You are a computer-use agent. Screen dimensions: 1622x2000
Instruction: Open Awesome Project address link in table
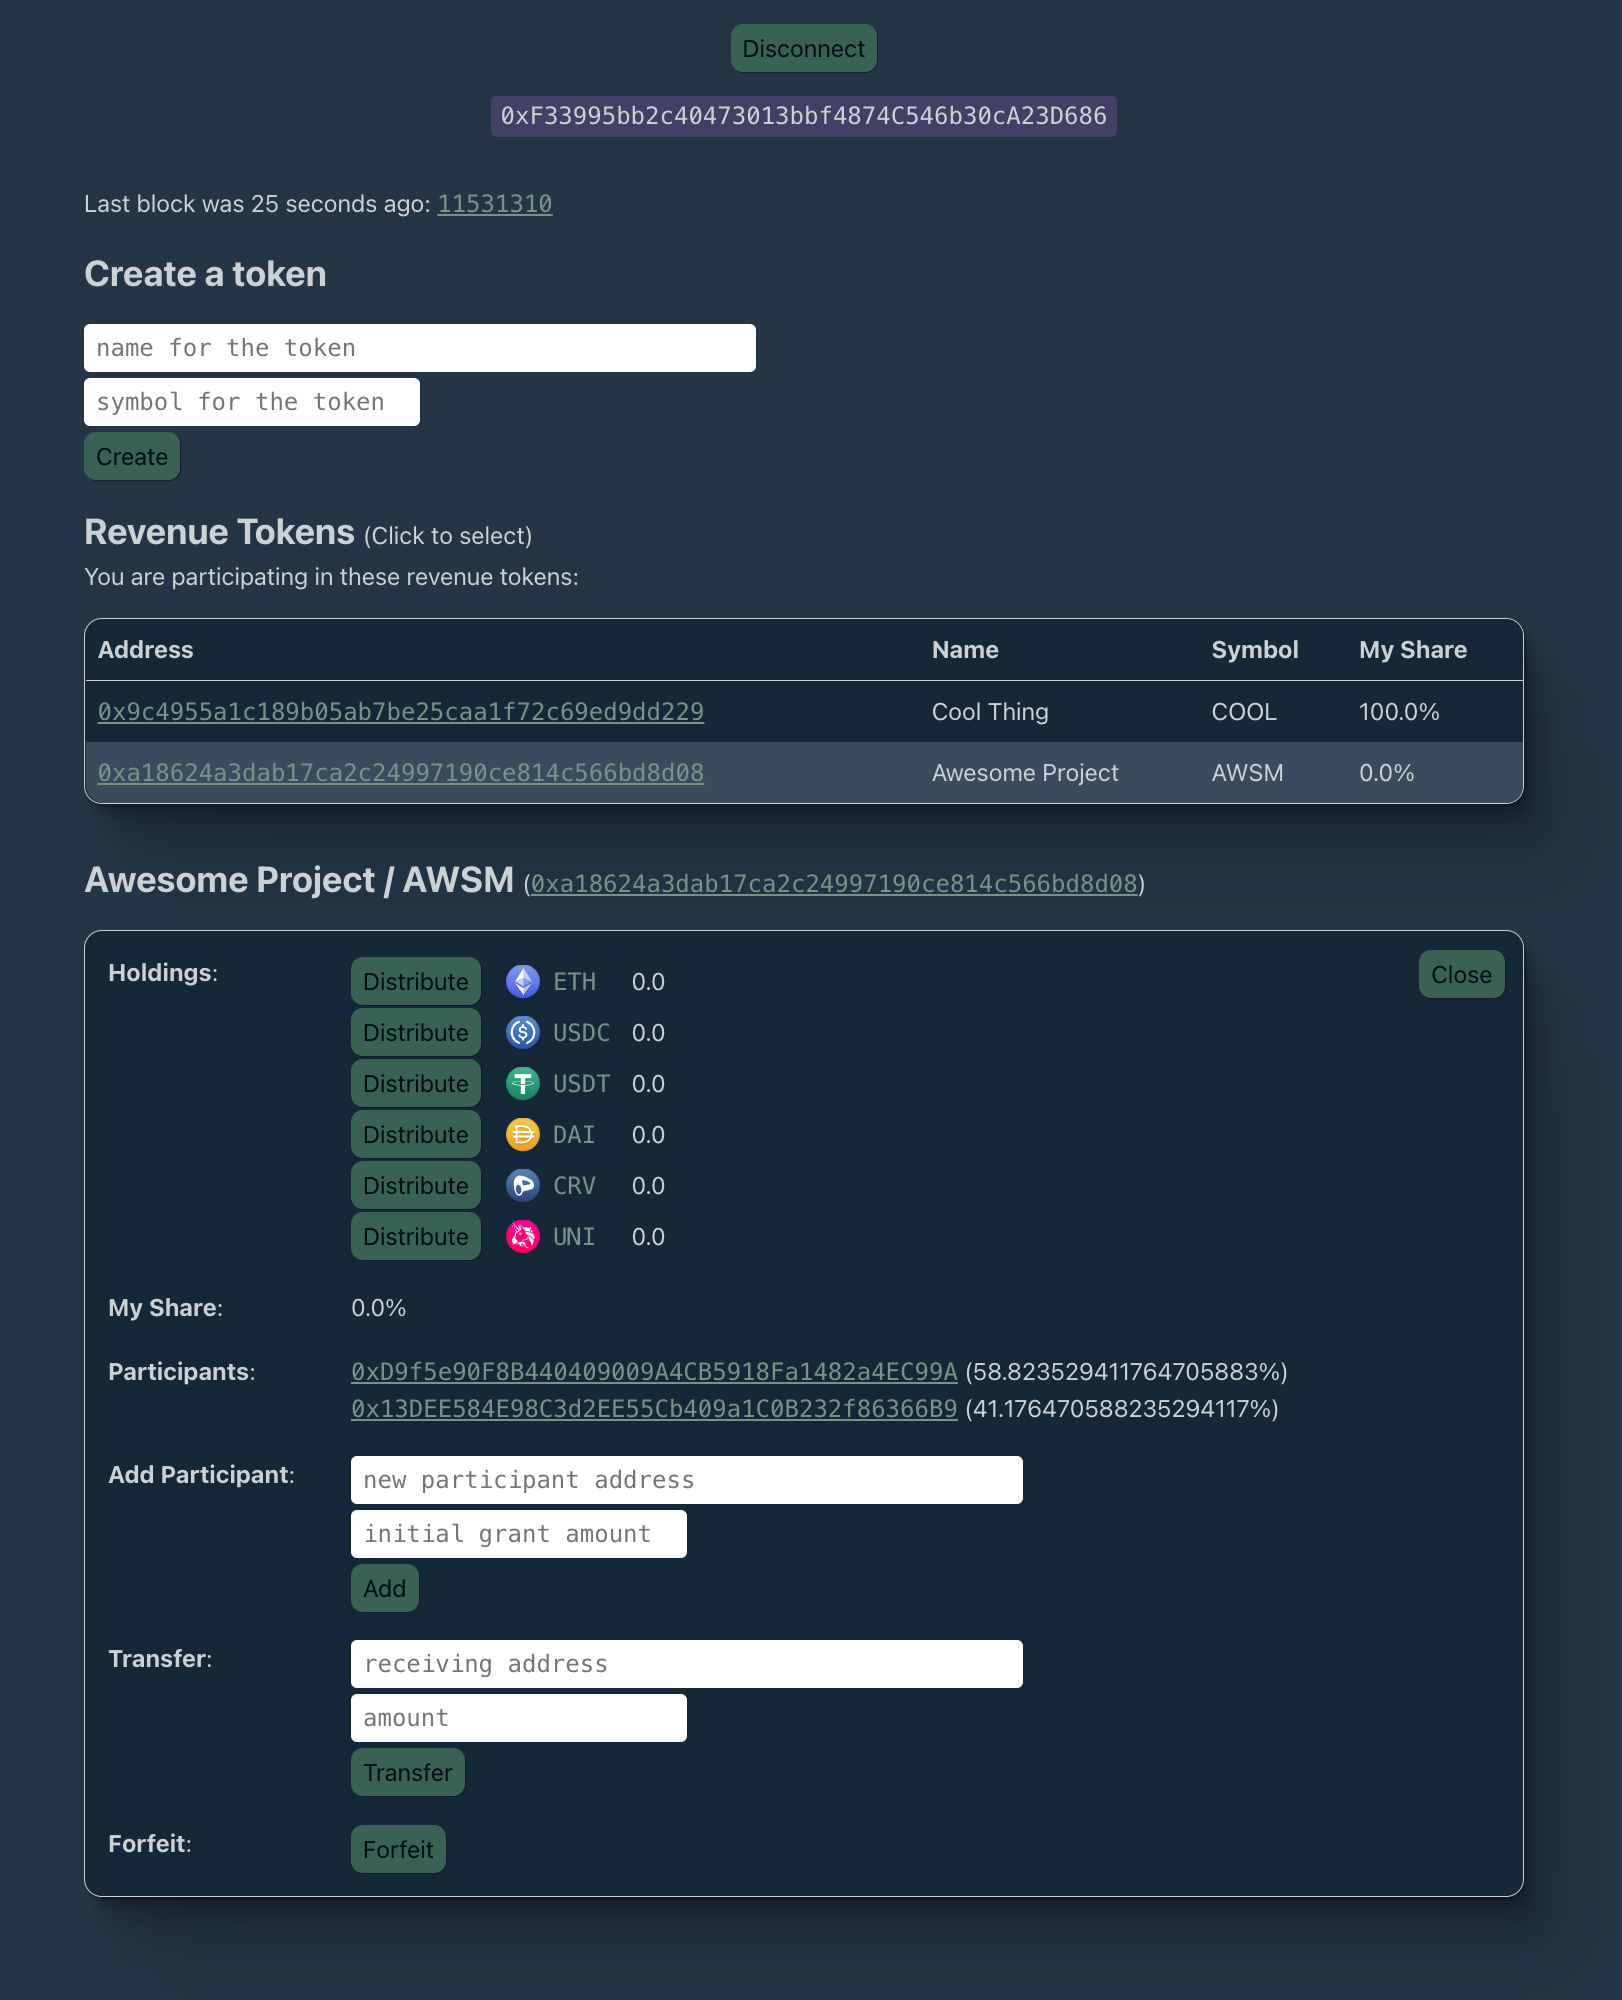(401, 773)
